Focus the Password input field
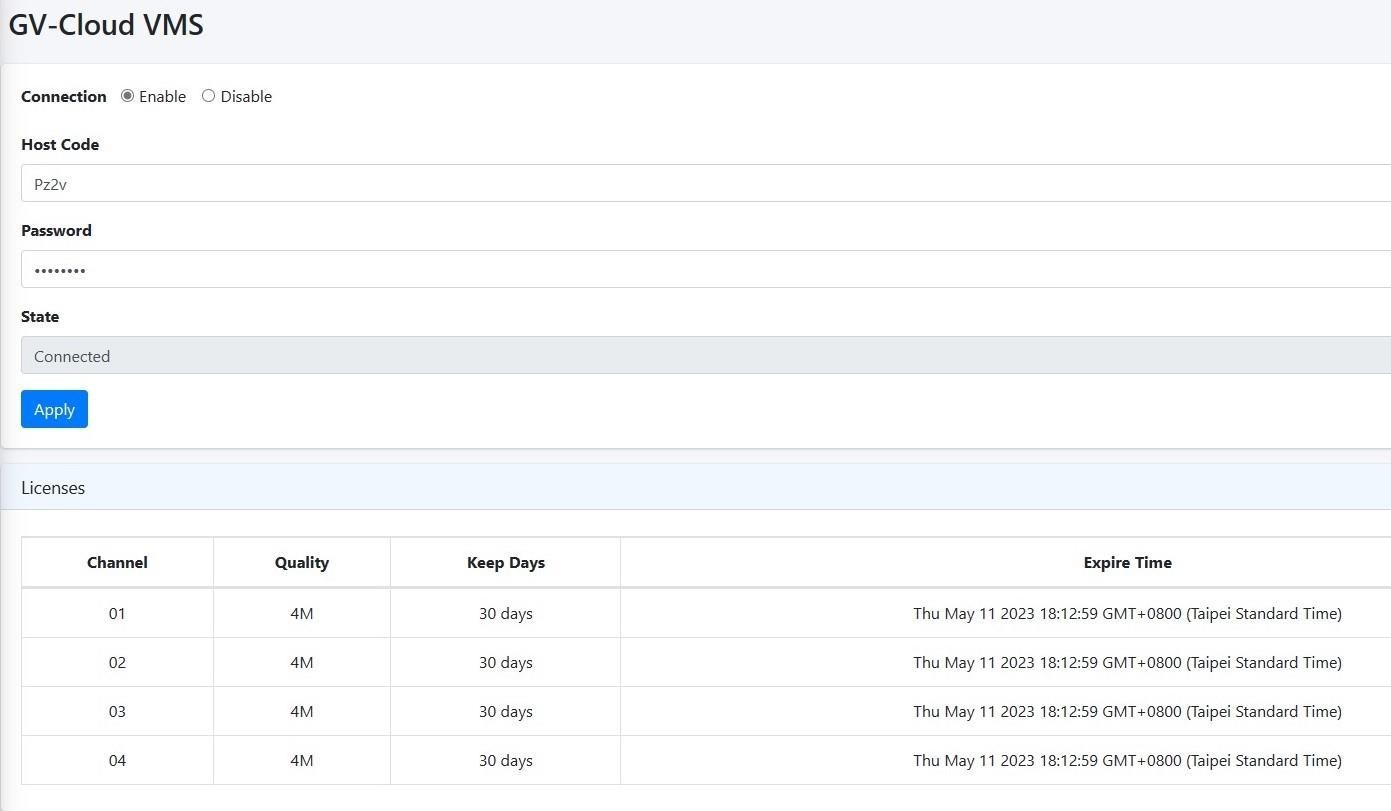1391x811 pixels. click(700, 270)
